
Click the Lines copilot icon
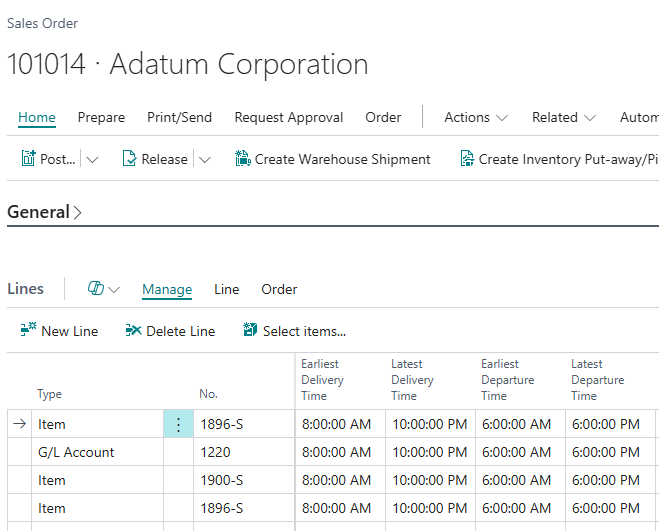coord(97,289)
